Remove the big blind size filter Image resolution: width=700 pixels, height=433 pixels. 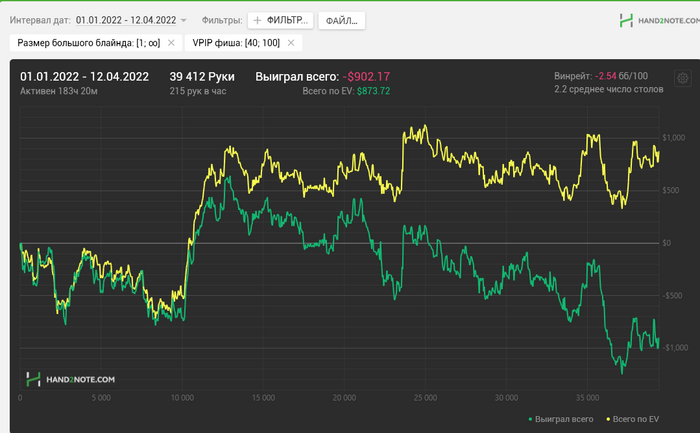171,43
